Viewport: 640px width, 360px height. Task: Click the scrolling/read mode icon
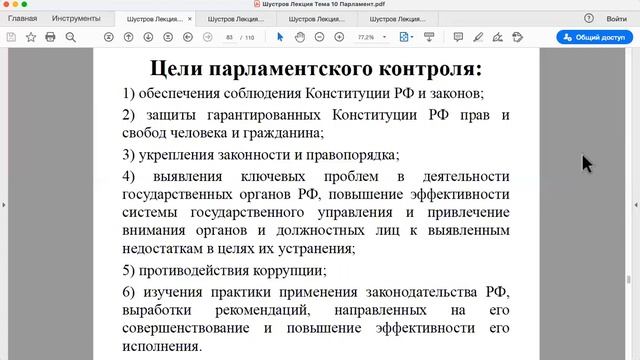click(x=429, y=37)
